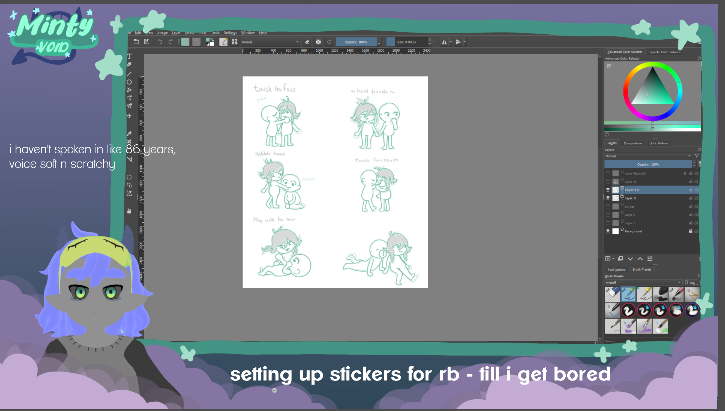The height and width of the screenshot is (411, 725).
Task: Open the brush editor icon
Action: click(223, 42)
